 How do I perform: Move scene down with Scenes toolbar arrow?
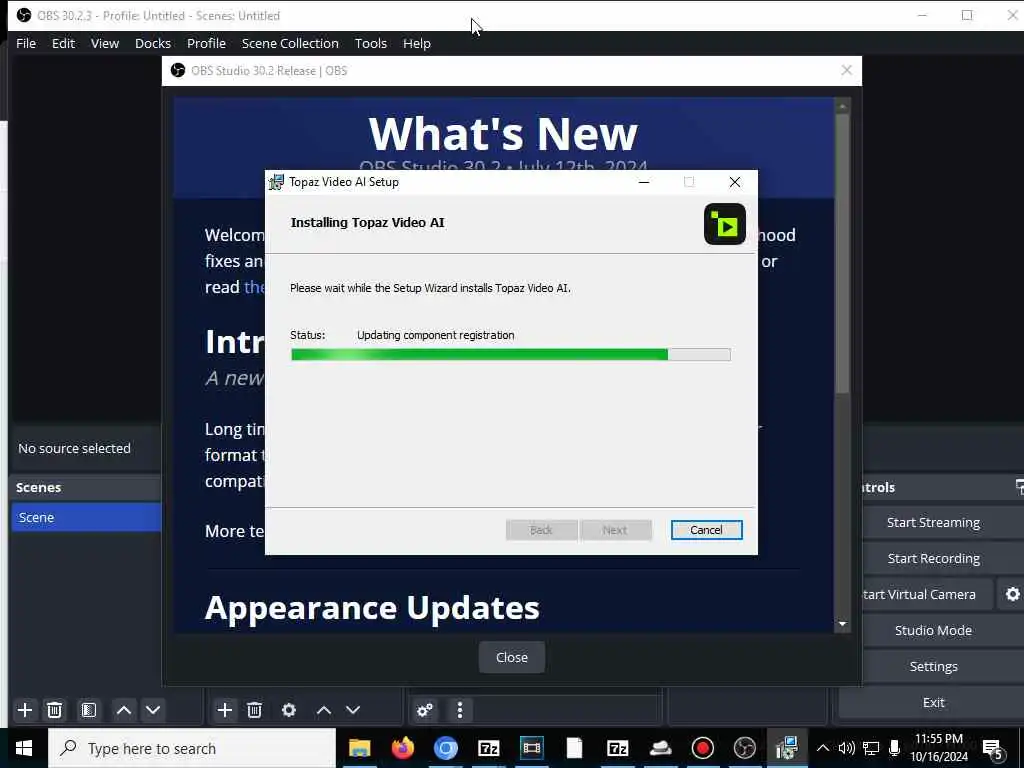click(x=153, y=710)
